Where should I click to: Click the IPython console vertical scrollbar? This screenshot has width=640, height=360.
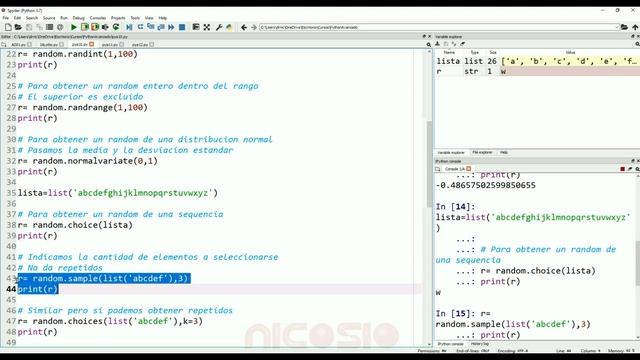[x=638, y=263]
